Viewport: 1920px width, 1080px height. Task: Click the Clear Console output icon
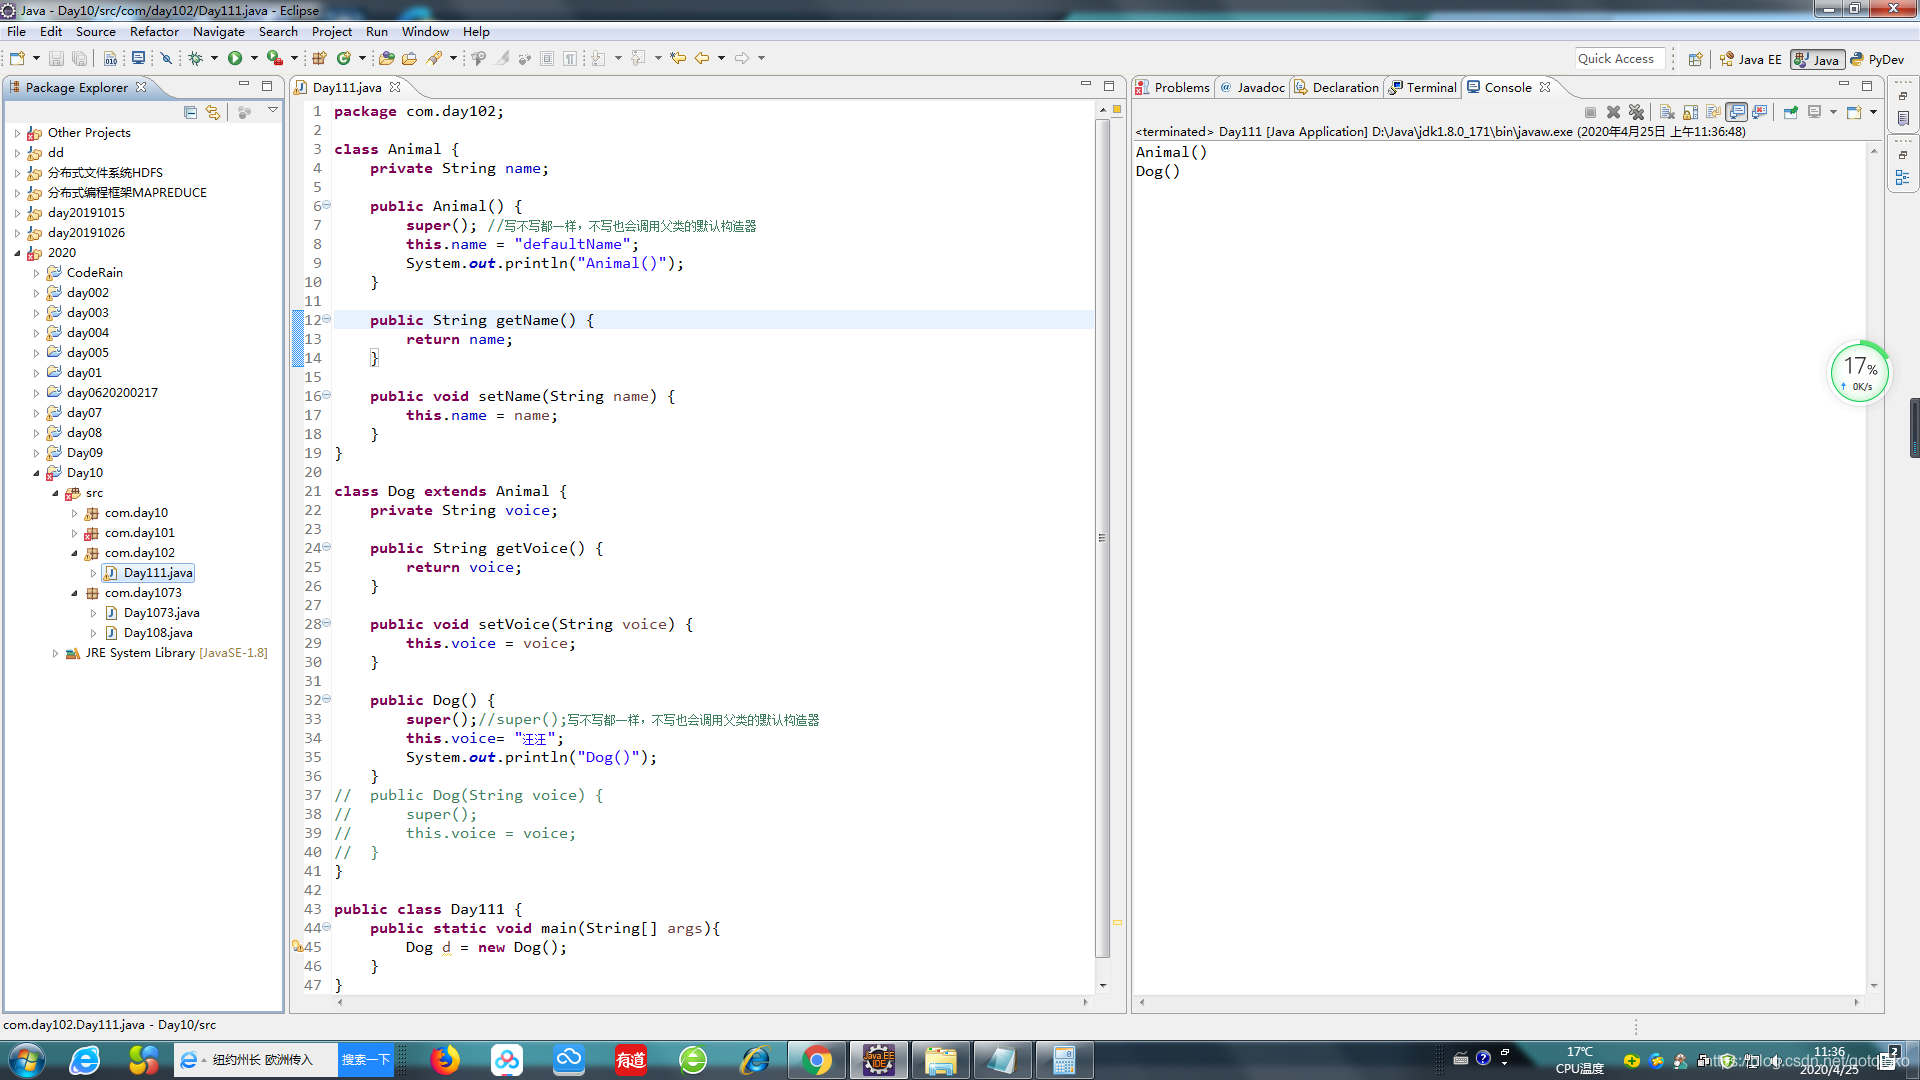[x=1665, y=111]
